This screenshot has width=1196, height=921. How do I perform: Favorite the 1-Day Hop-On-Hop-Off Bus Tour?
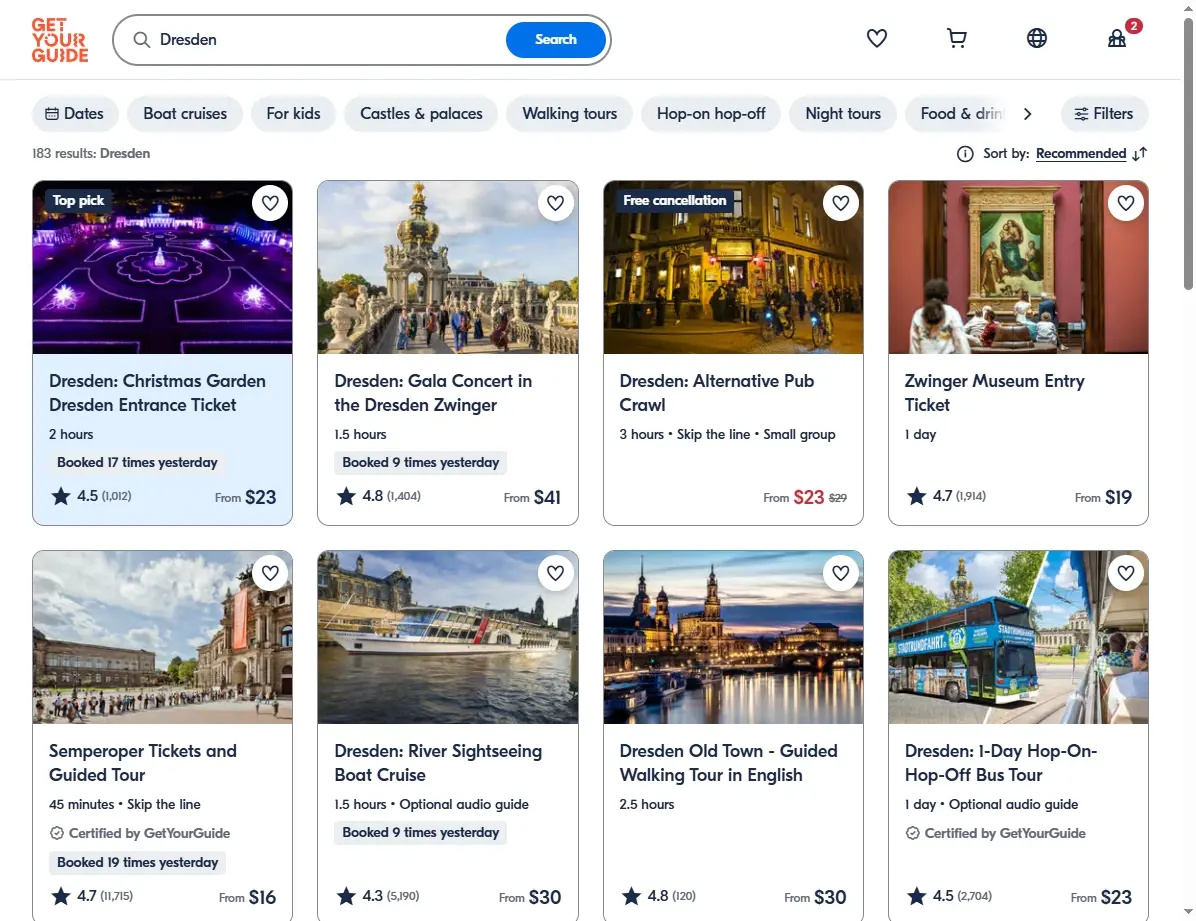(x=1126, y=573)
